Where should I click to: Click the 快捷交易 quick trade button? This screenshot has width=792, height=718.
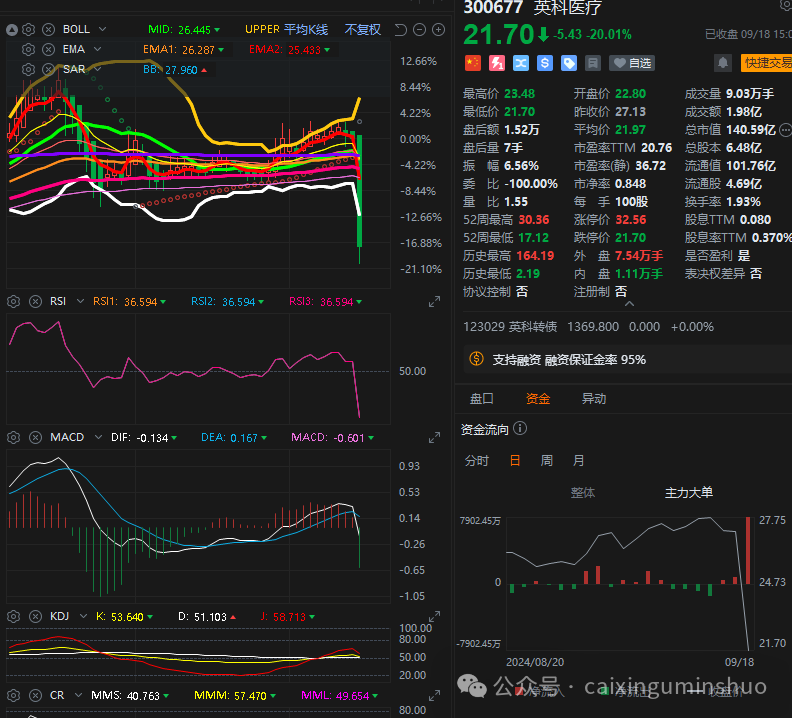click(x=766, y=63)
